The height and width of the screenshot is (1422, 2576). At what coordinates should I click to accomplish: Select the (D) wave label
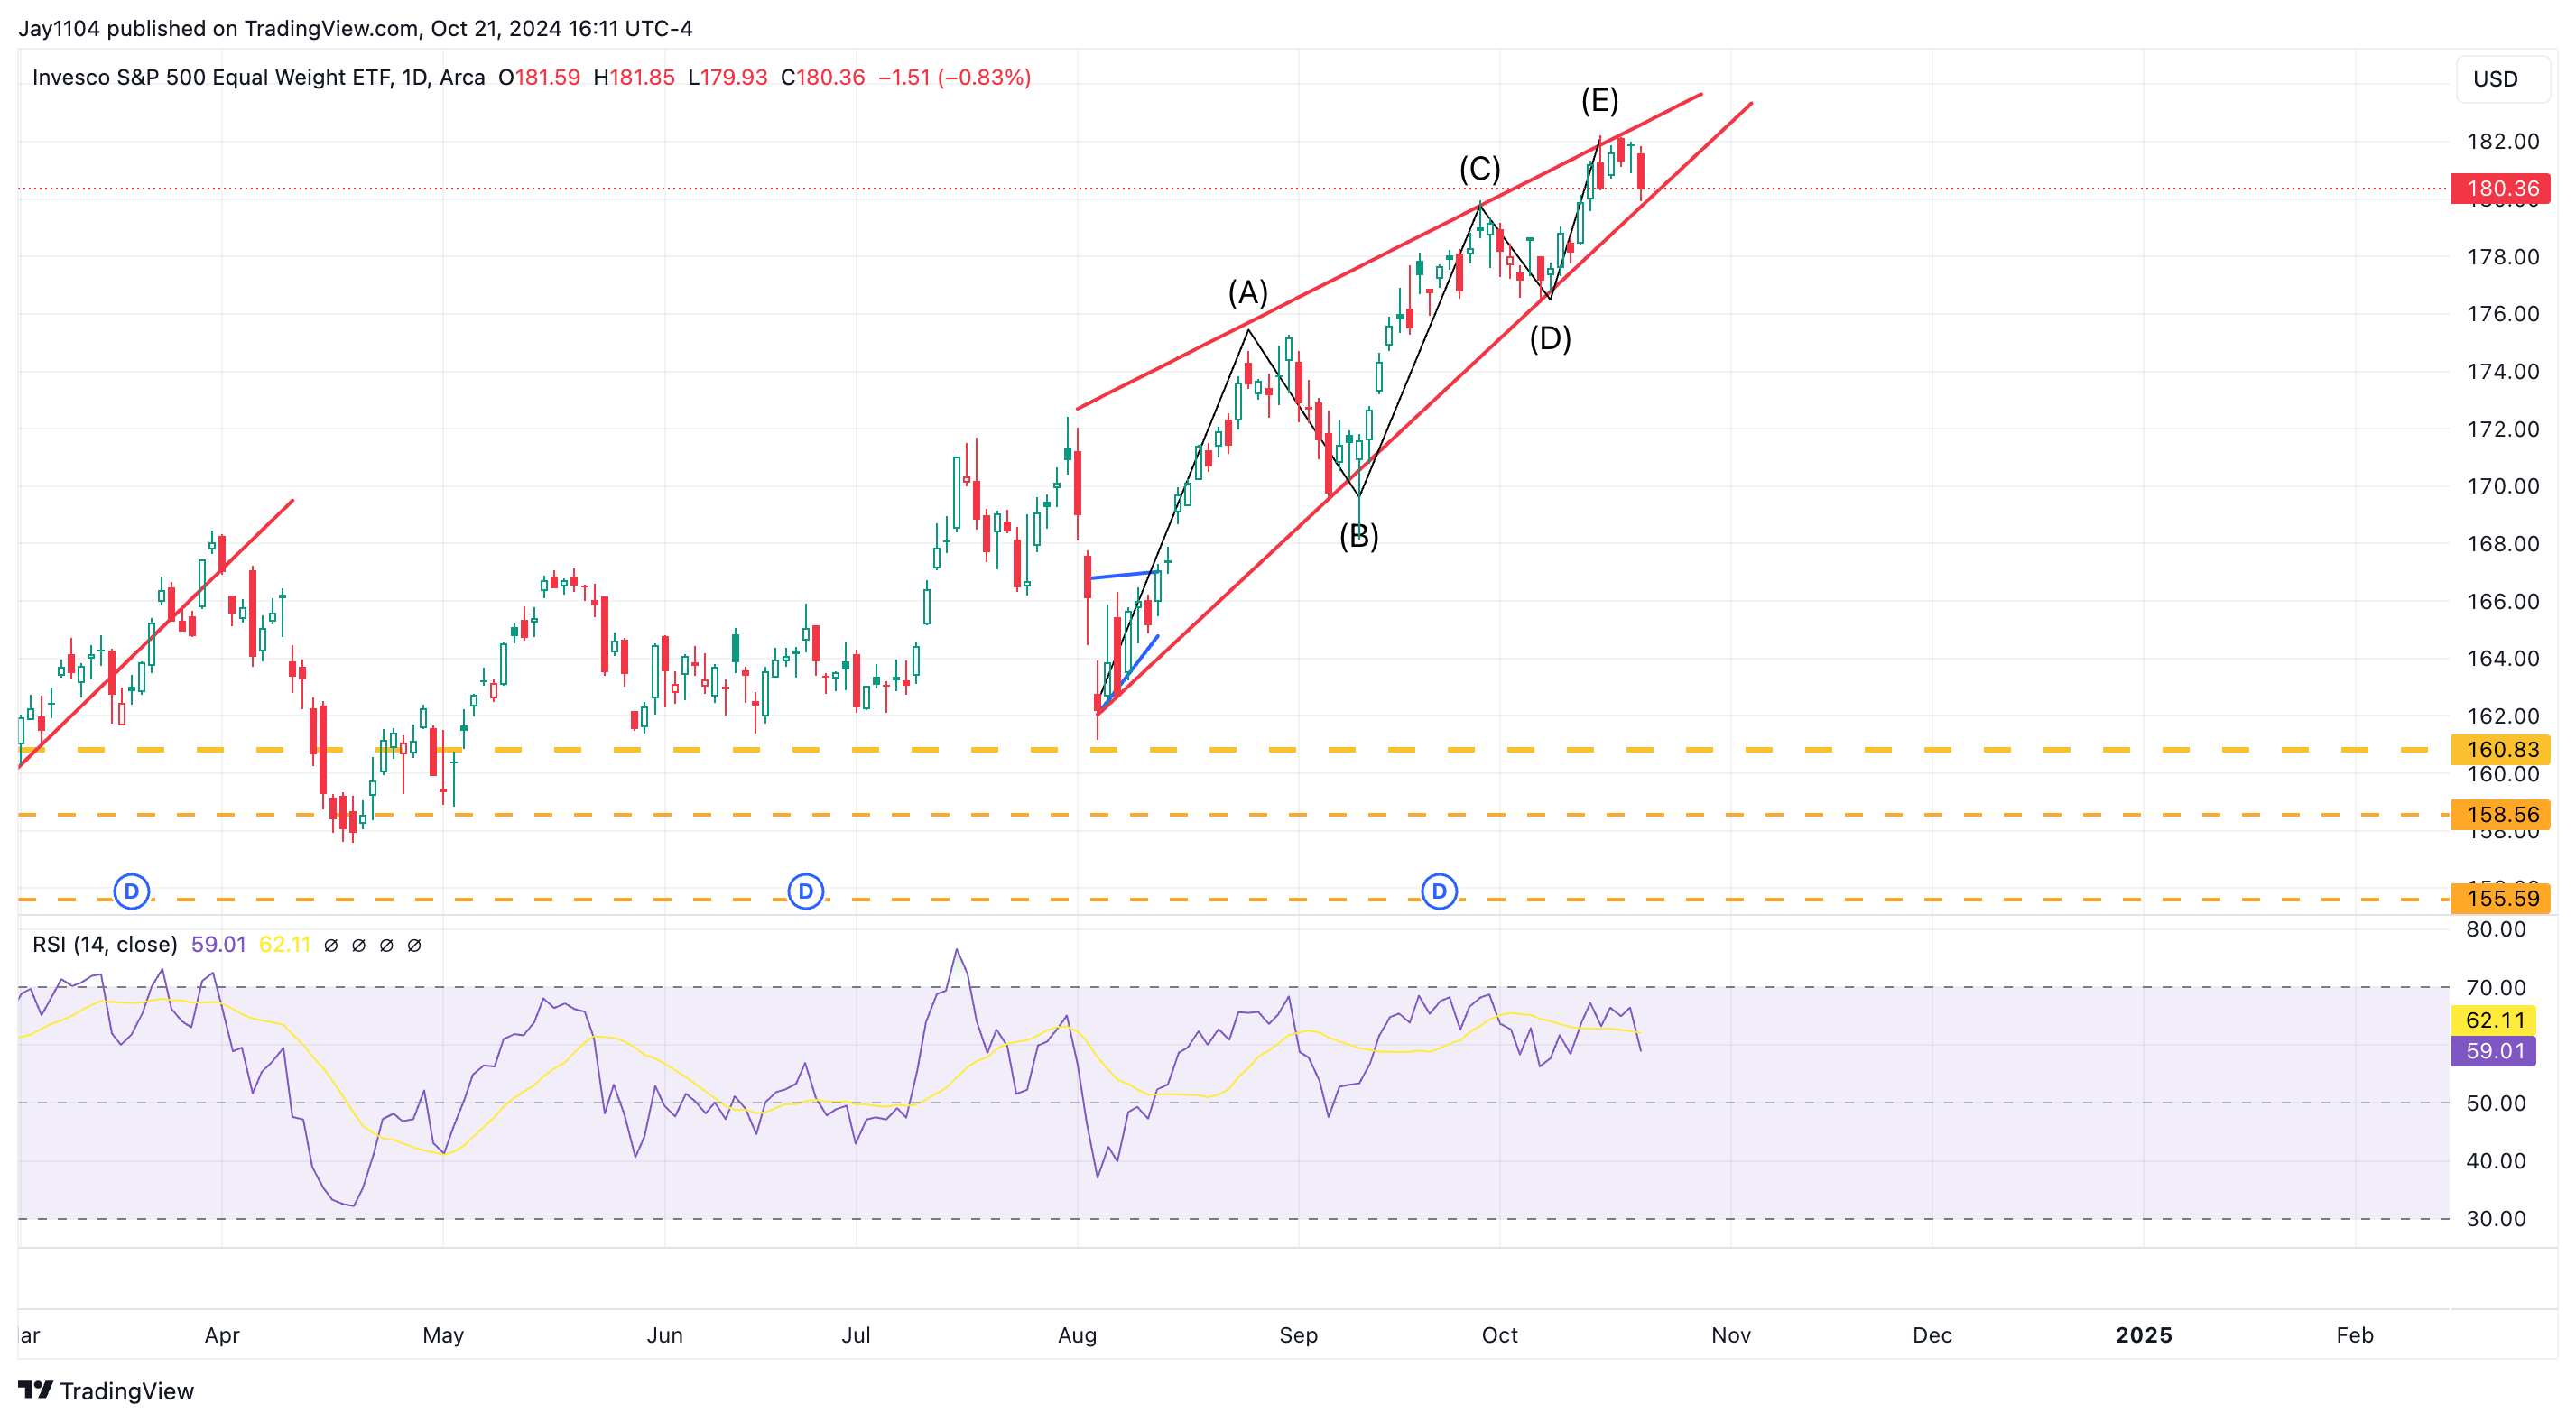[x=1550, y=338]
